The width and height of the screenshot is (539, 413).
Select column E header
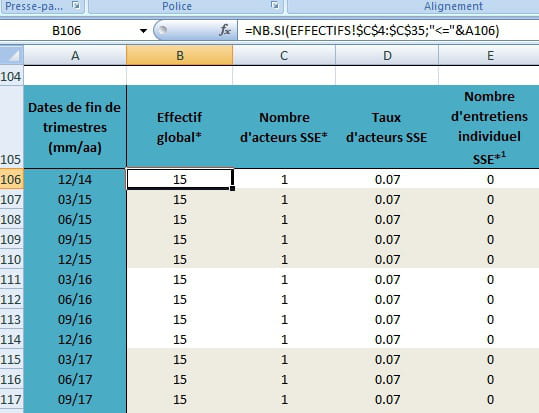pyautogui.click(x=490, y=55)
